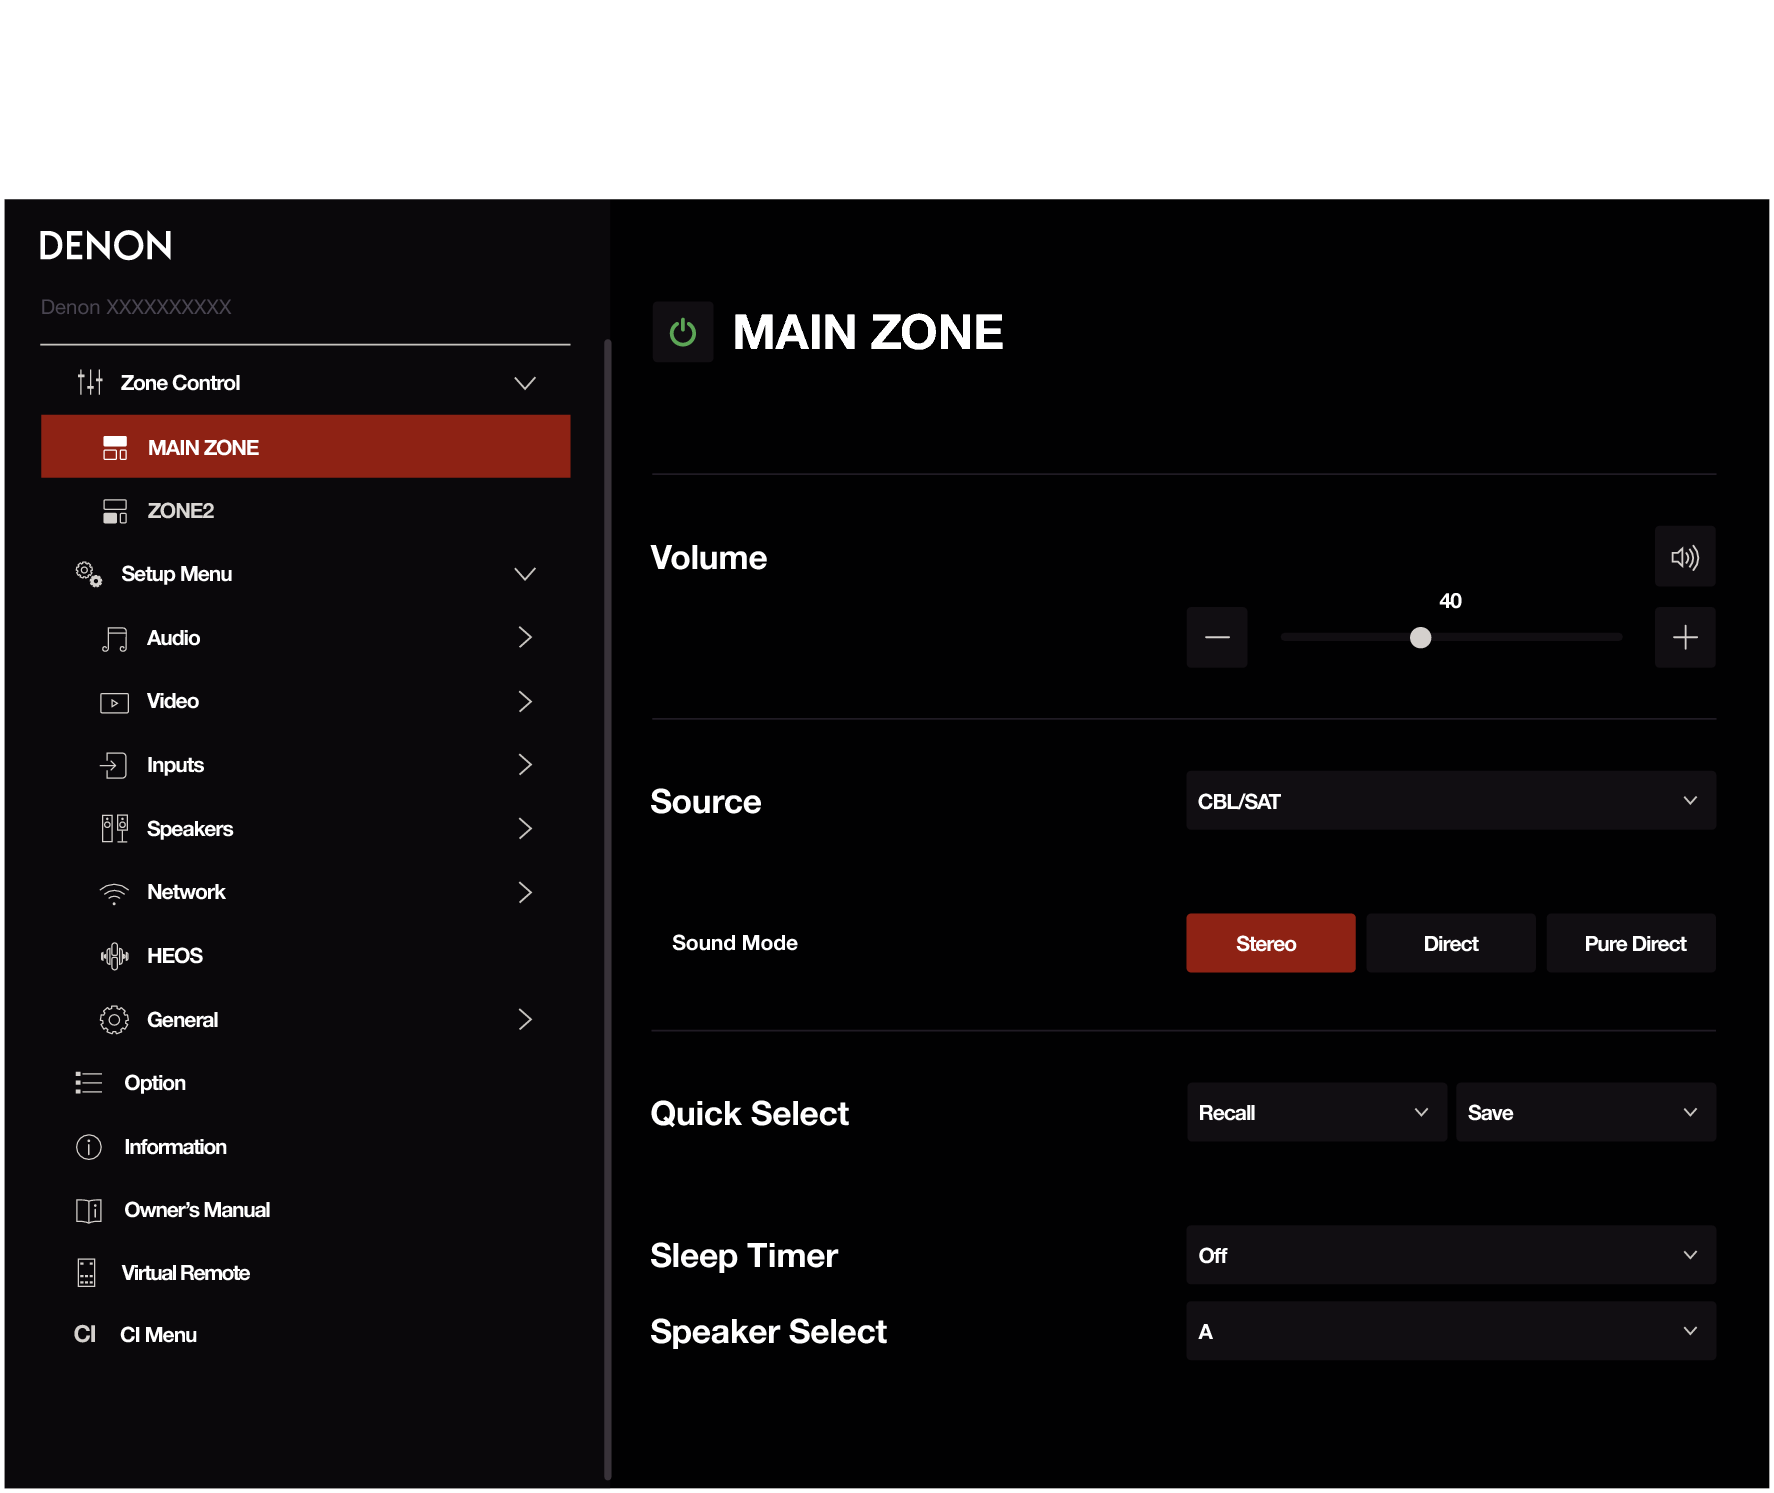
Task: Click the CI Menu icon
Action: pyautogui.click(x=85, y=1335)
